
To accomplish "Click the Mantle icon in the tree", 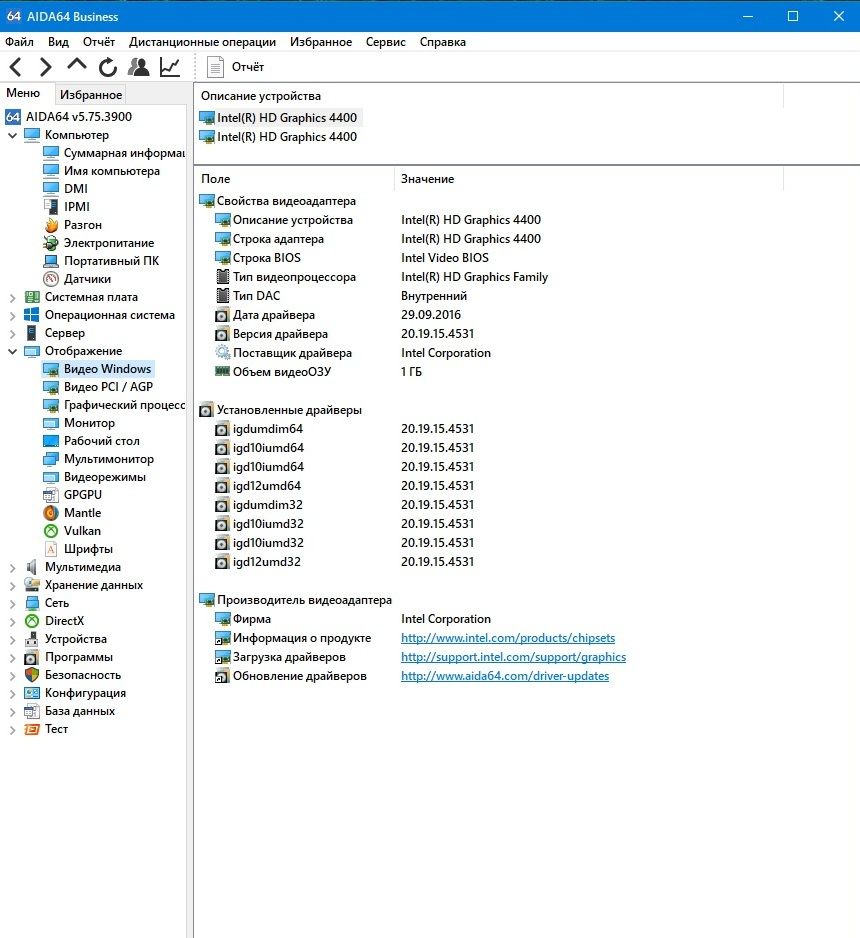I will pos(51,513).
